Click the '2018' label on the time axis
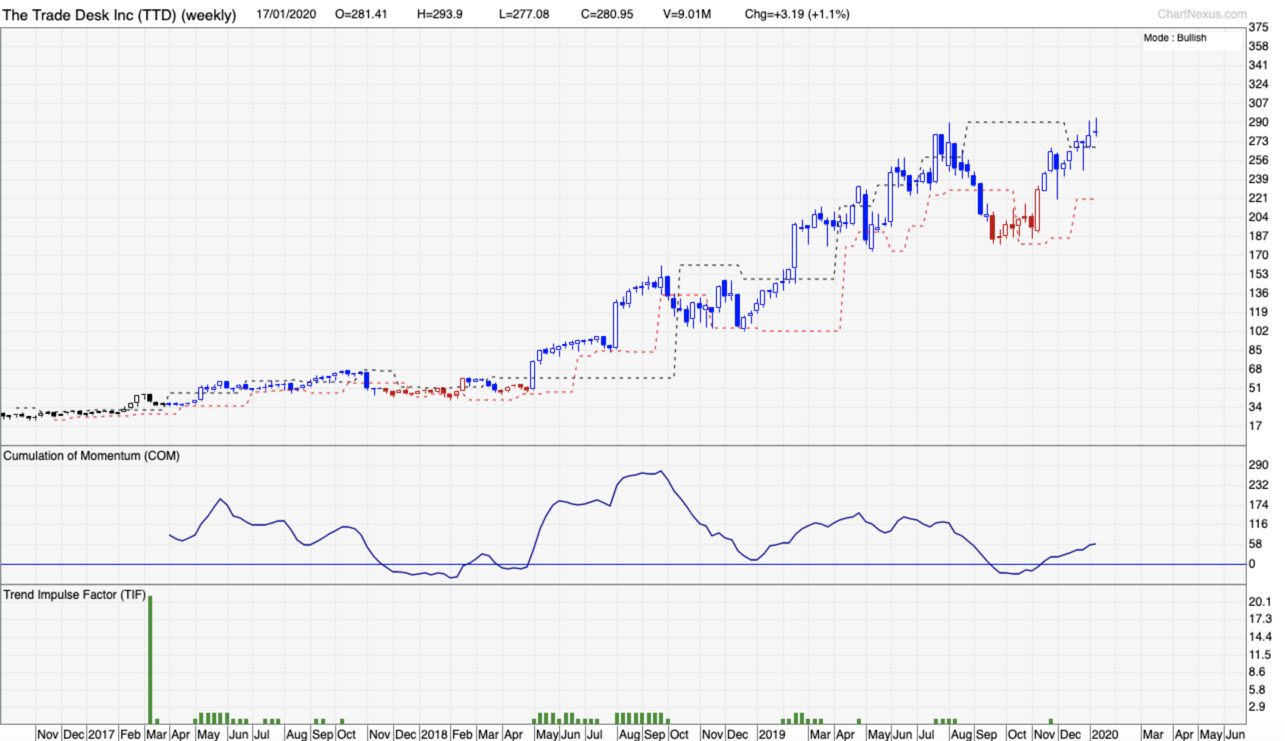The width and height of the screenshot is (1285, 741). pyautogui.click(x=432, y=733)
